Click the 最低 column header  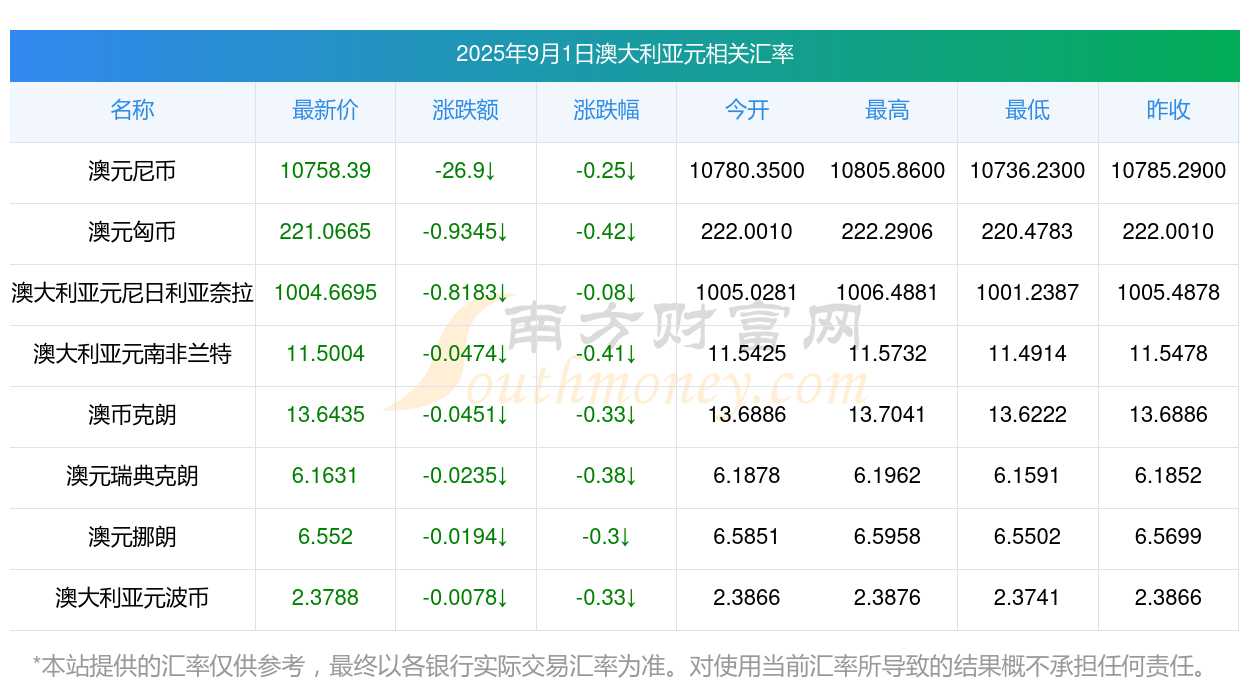1028,110
